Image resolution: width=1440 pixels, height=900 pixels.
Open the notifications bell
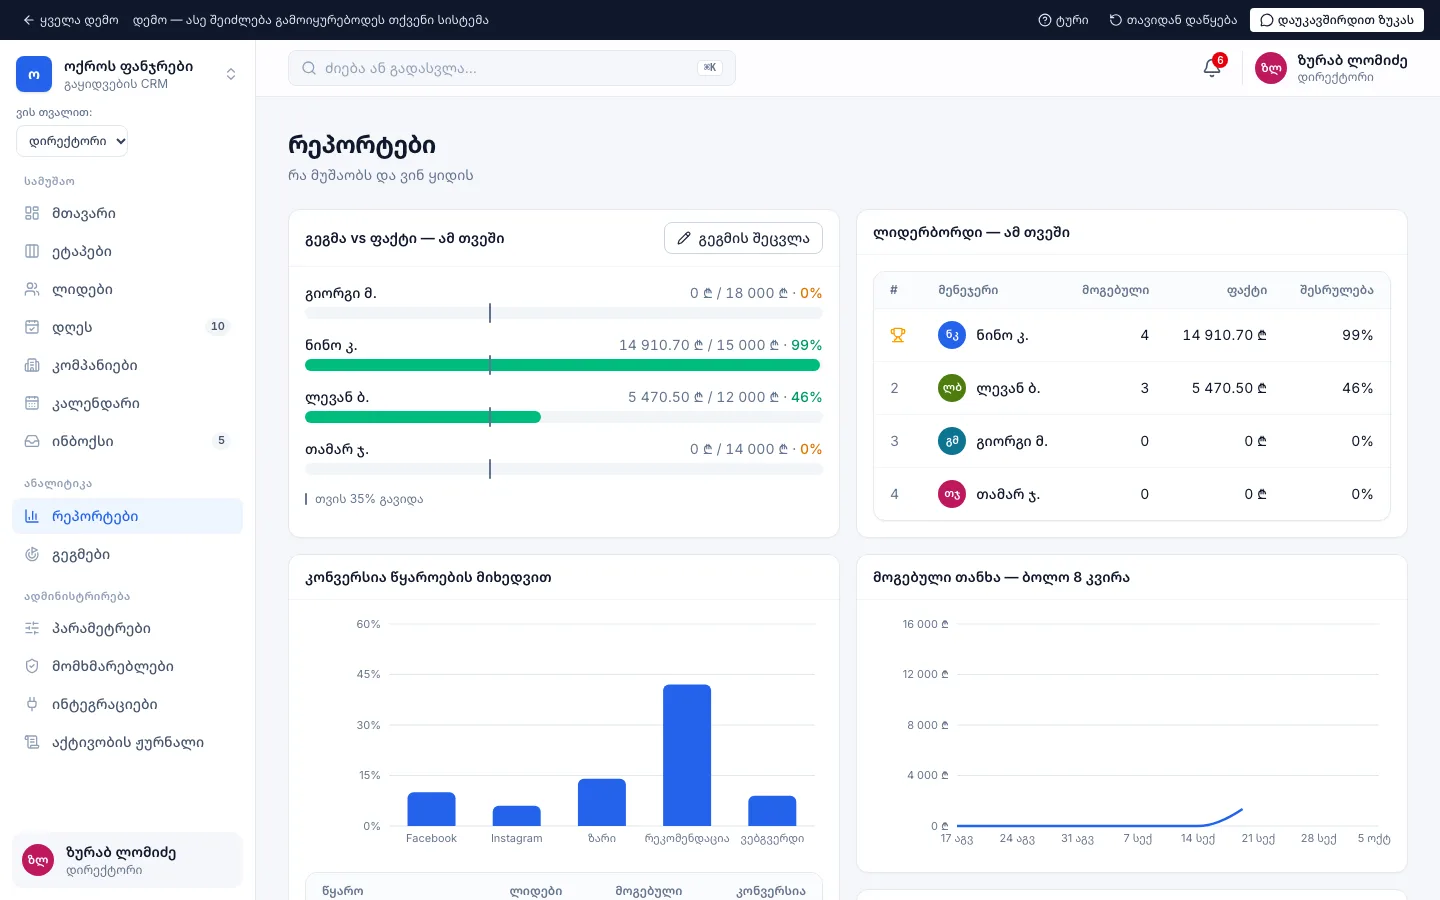coord(1212,68)
